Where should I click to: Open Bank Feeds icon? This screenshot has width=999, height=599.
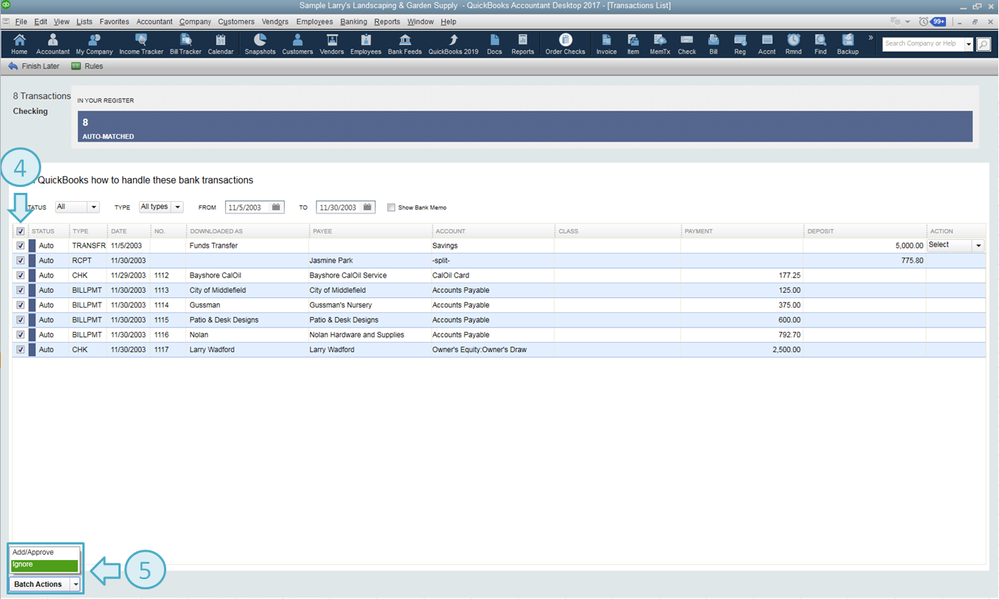point(405,44)
